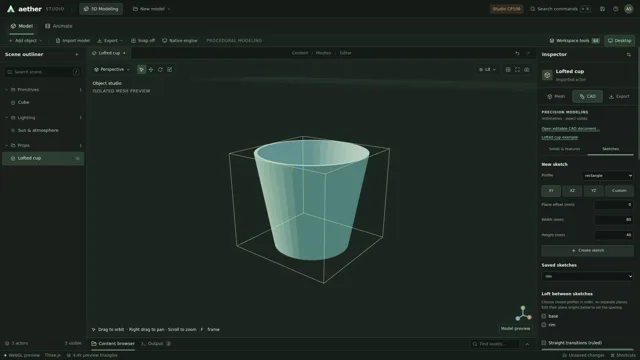Open the Perspective view dropdown
The height and width of the screenshot is (360, 640).
111,69
